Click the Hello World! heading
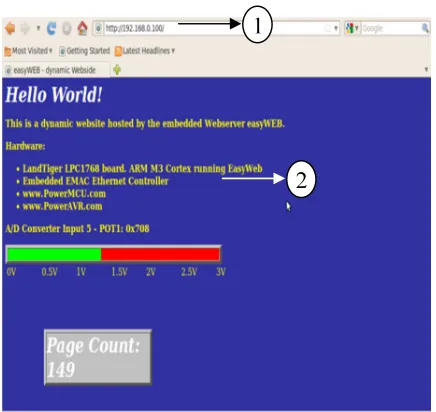The image size is (436, 412). 54,95
